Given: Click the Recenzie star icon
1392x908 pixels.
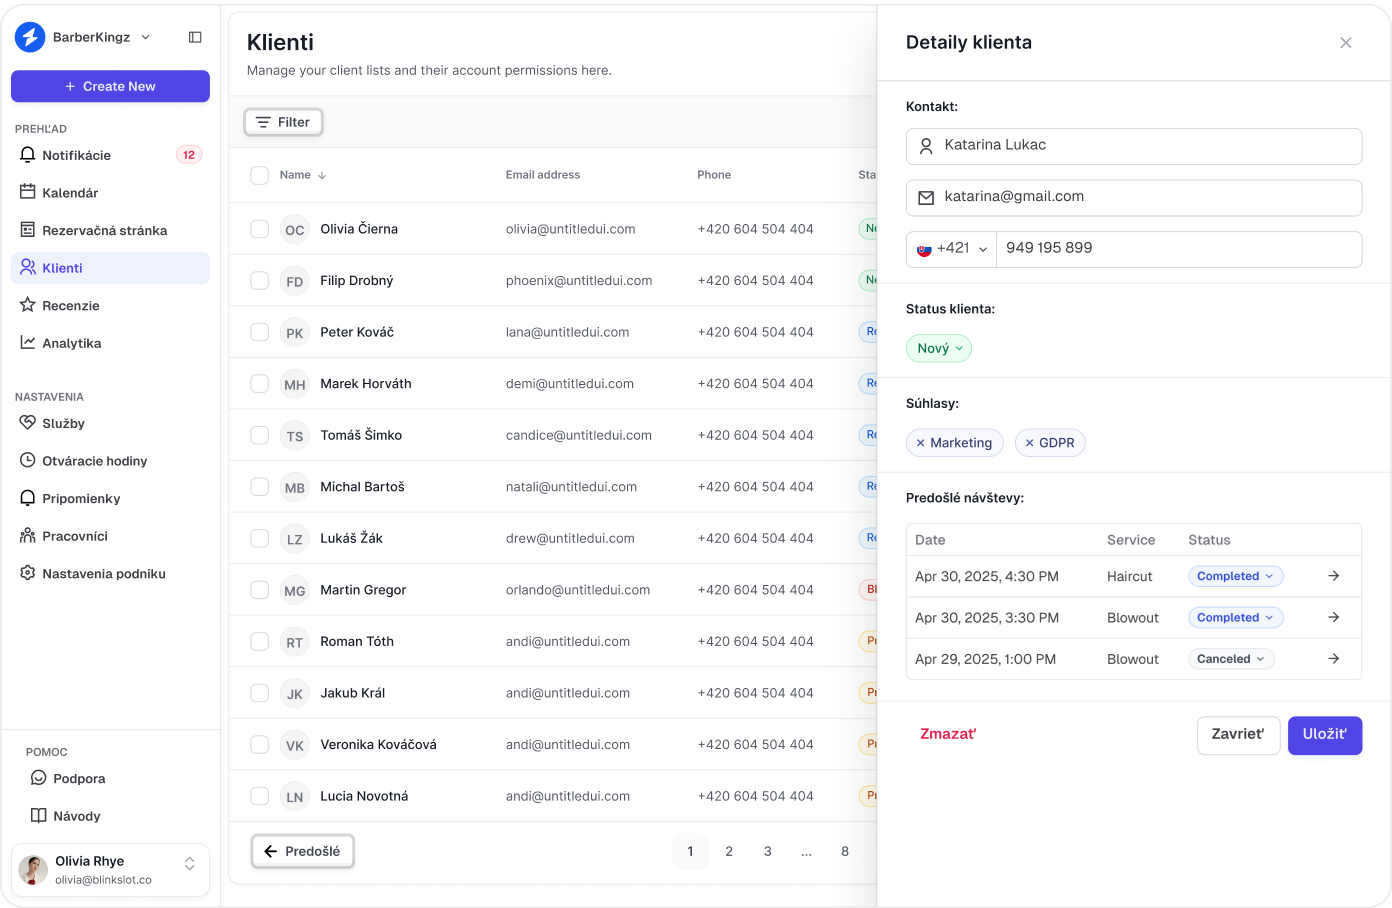Looking at the screenshot, I should pyautogui.click(x=28, y=305).
